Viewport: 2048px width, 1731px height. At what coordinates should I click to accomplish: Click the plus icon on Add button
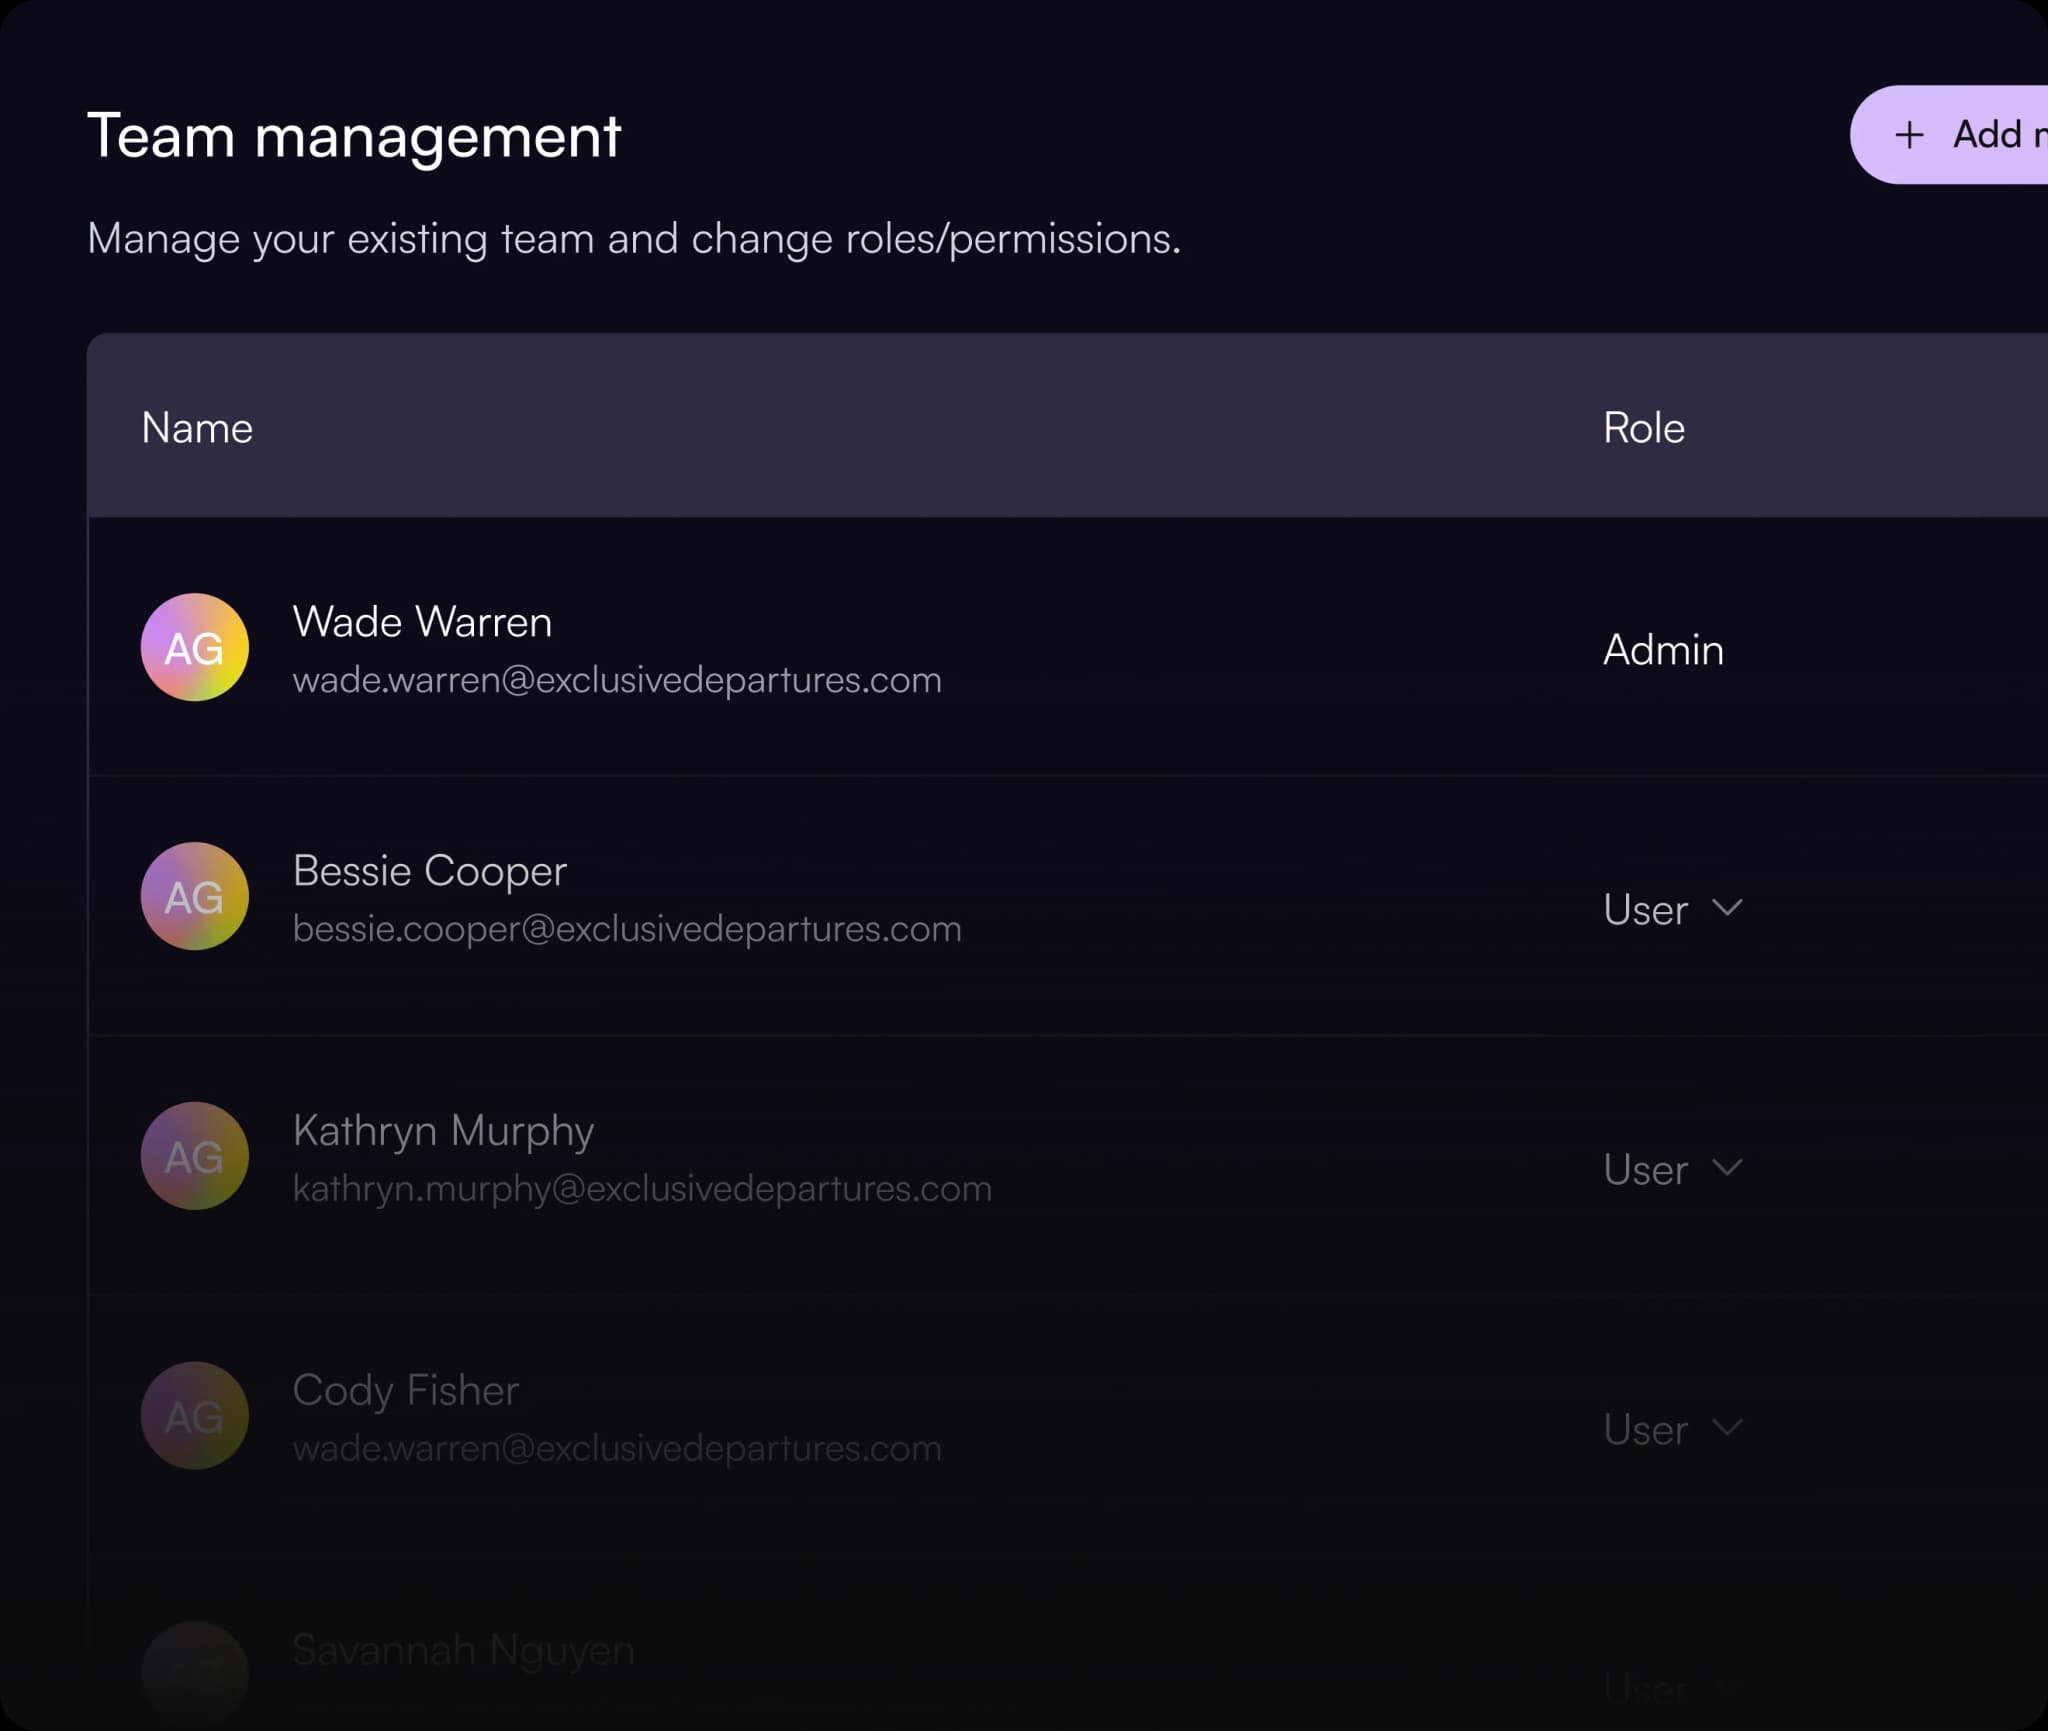(1909, 135)
